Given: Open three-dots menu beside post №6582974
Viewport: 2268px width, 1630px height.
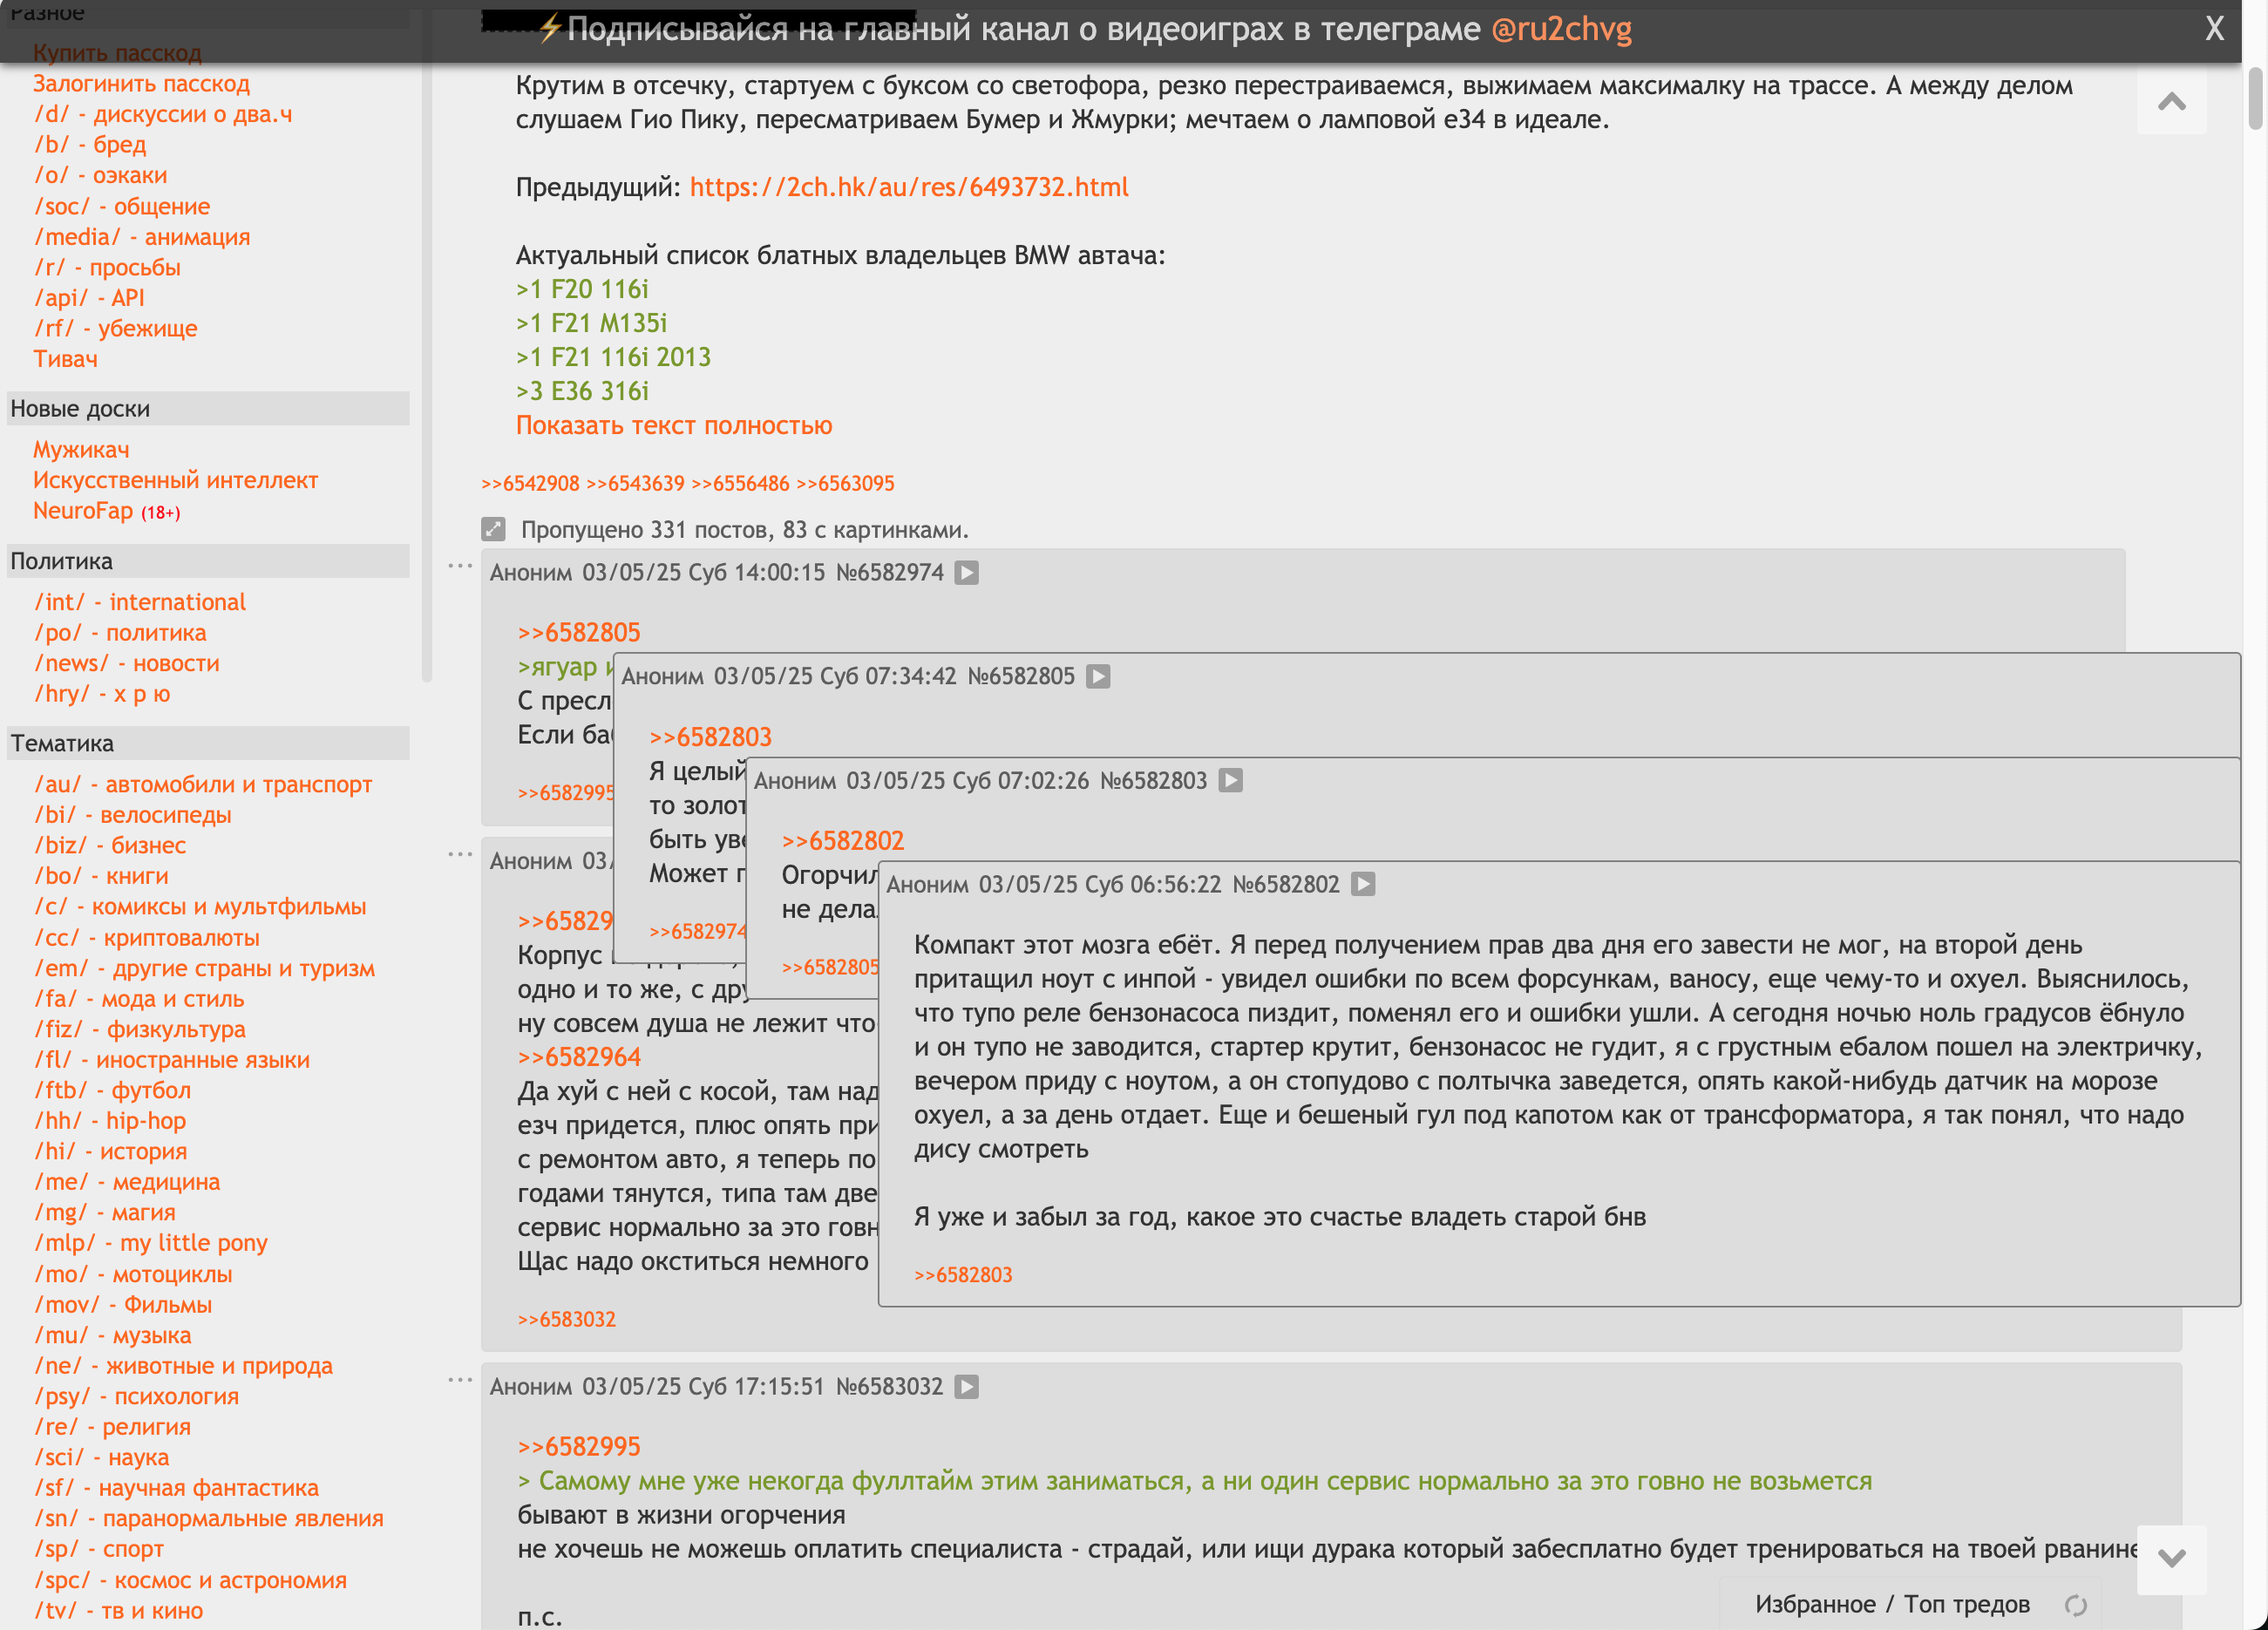Looking at the screenshot, I should coord(459,566).
